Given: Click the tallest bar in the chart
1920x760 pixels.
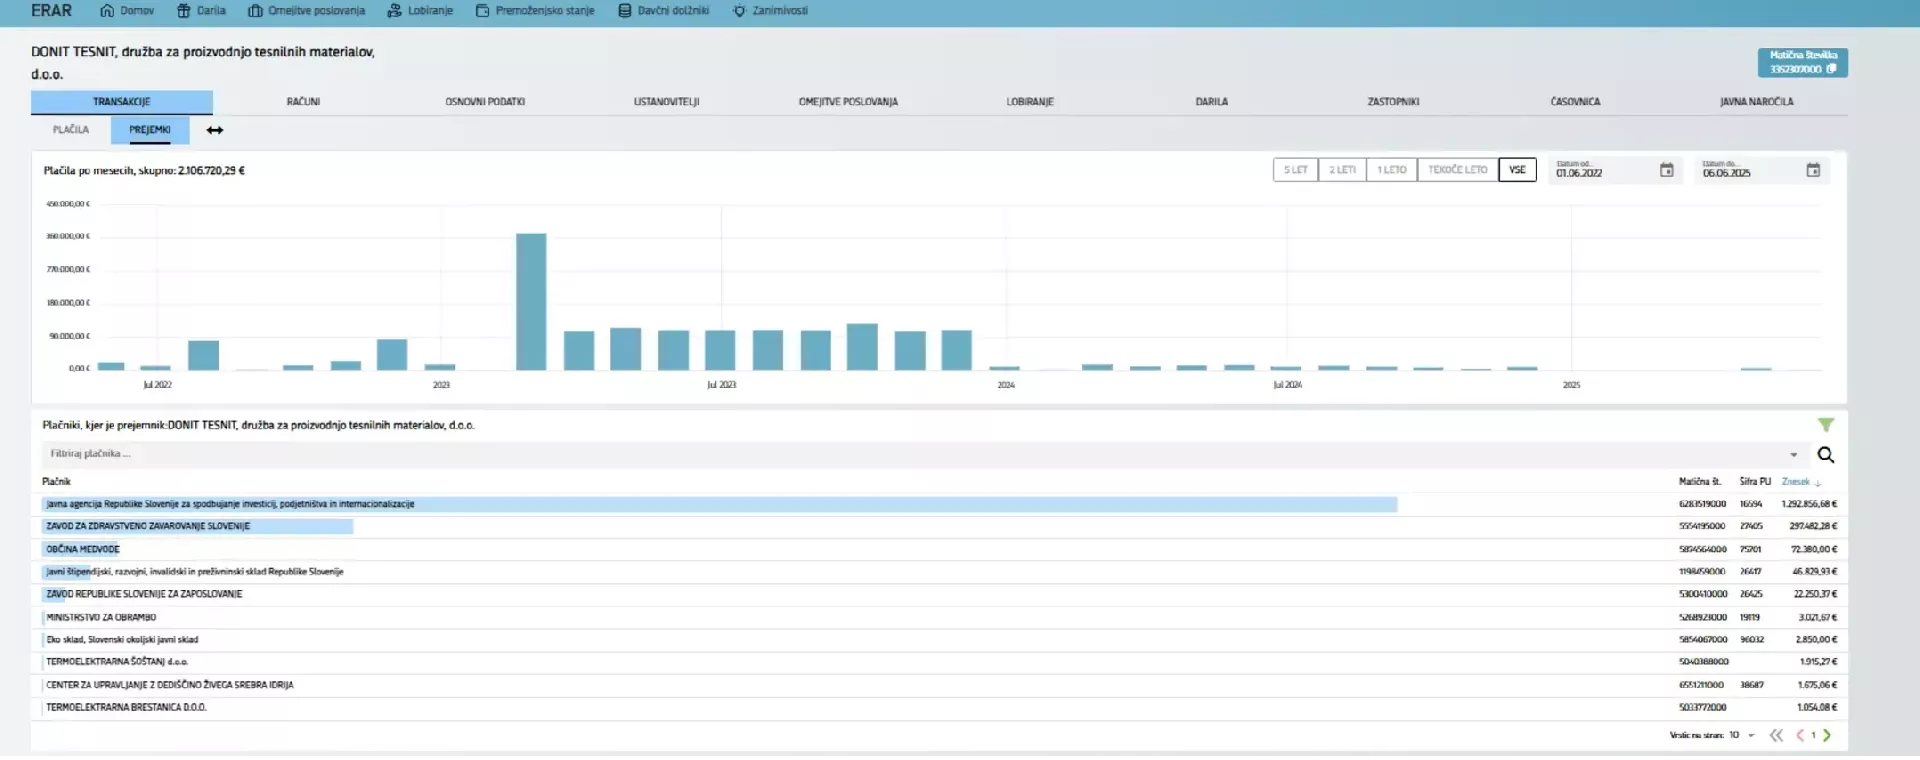Looking at the screenshot, I should click(x=531, y=301).
